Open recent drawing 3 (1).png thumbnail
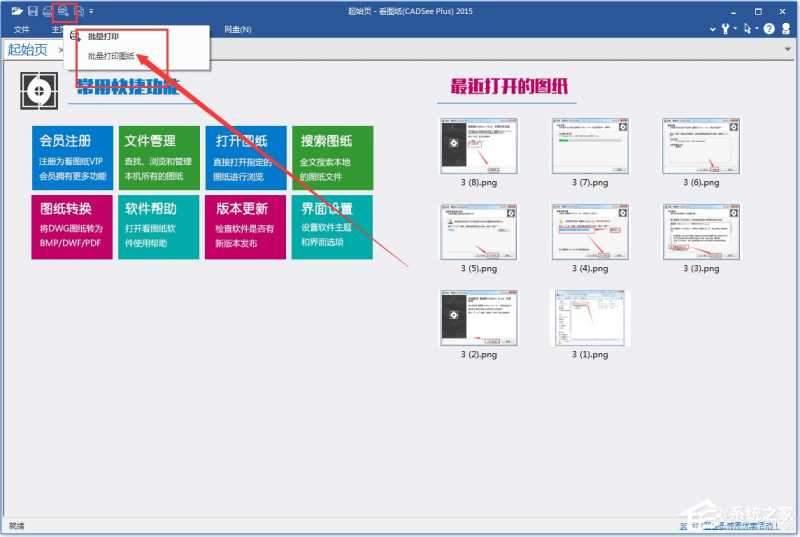The height and width of the screenshot is (537, 800). pos(589,318)
